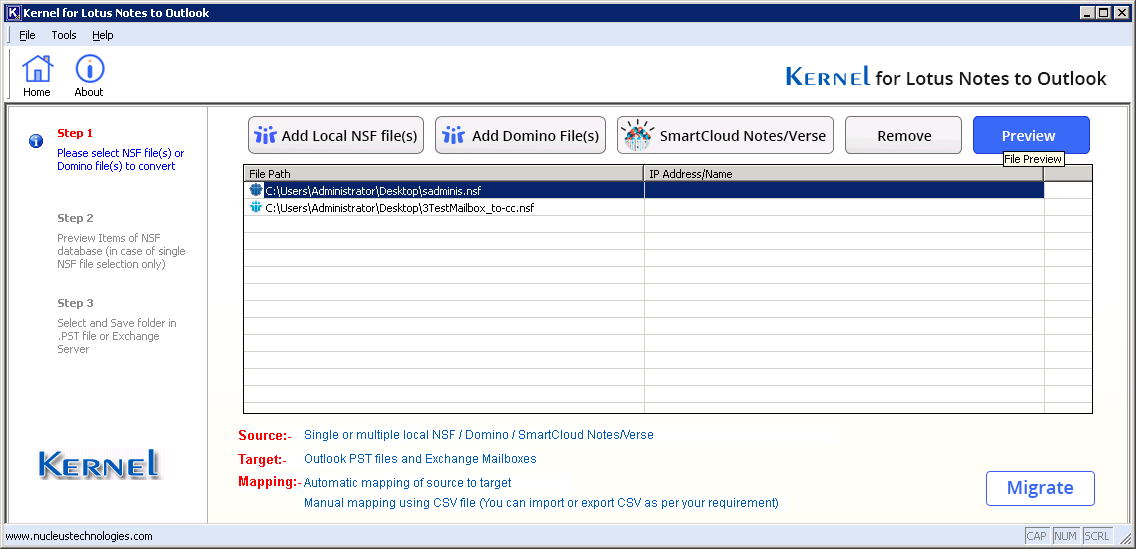
Task: Click the Kernel logo in sidebar
Action: tap(99, 464)
